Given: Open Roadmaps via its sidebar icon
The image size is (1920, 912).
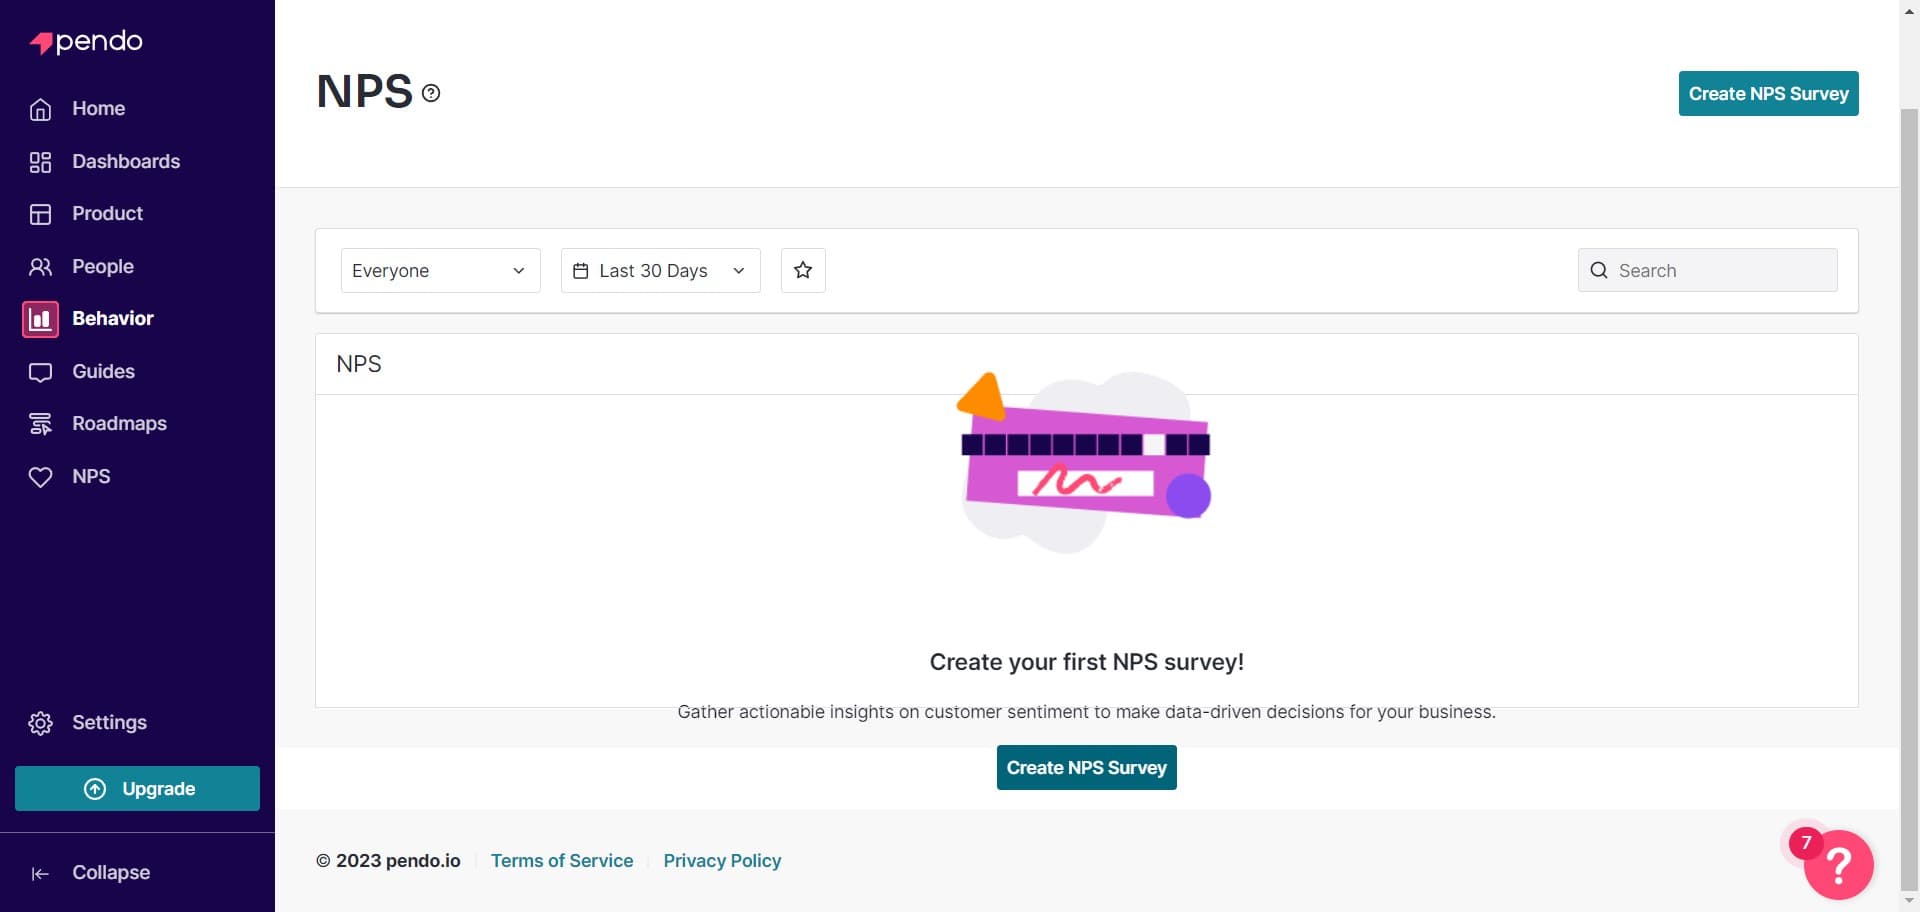Looking at the screenshot, I should (40, 423).
